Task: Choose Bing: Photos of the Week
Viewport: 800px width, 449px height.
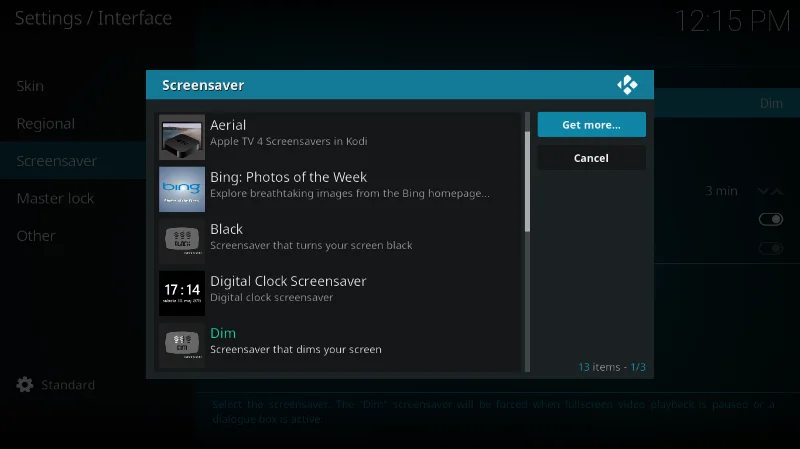Action: 338,189
